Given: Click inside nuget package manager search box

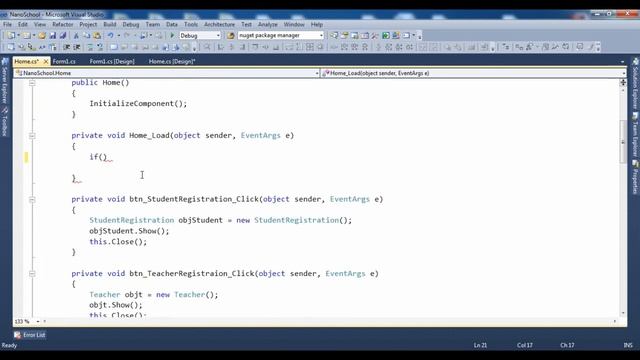Looking at the screenshot, I should pyautogui.click(x=278, y=36).
